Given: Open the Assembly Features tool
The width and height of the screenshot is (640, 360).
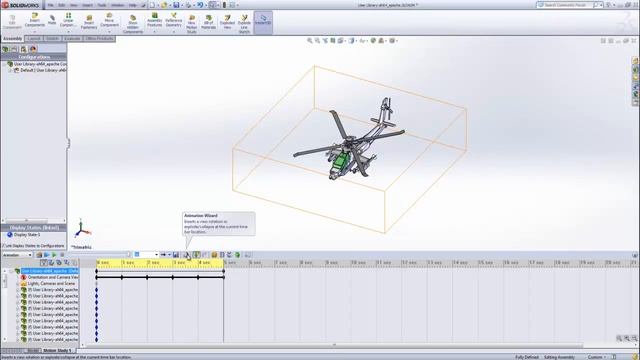Looking at the screenshot, I should [155, 20].
